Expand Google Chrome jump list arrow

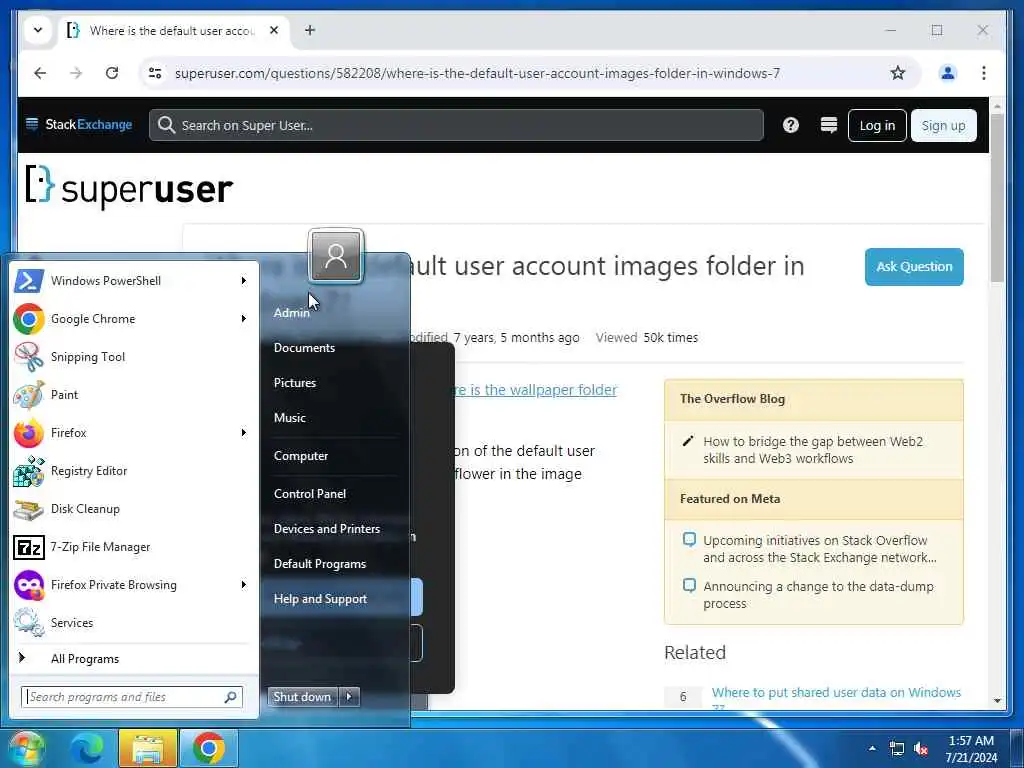(244, 319)
